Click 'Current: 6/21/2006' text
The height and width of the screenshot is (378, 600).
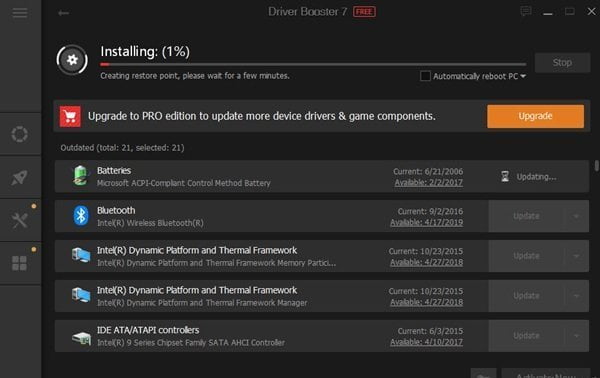pos(428,171)
